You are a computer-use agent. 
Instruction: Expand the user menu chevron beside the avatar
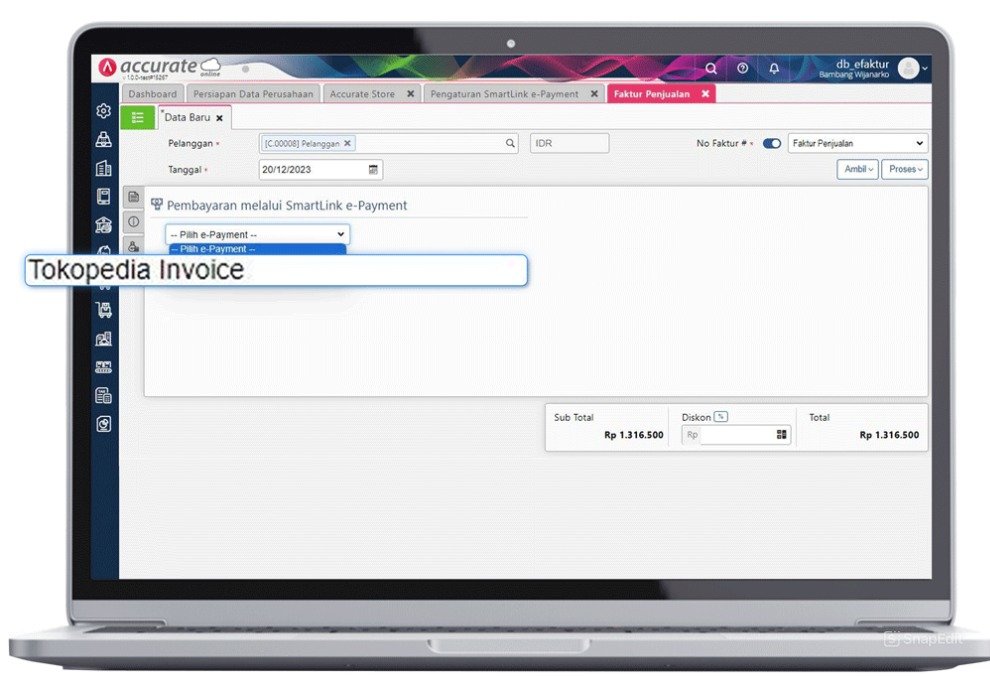tap(924, 68)
